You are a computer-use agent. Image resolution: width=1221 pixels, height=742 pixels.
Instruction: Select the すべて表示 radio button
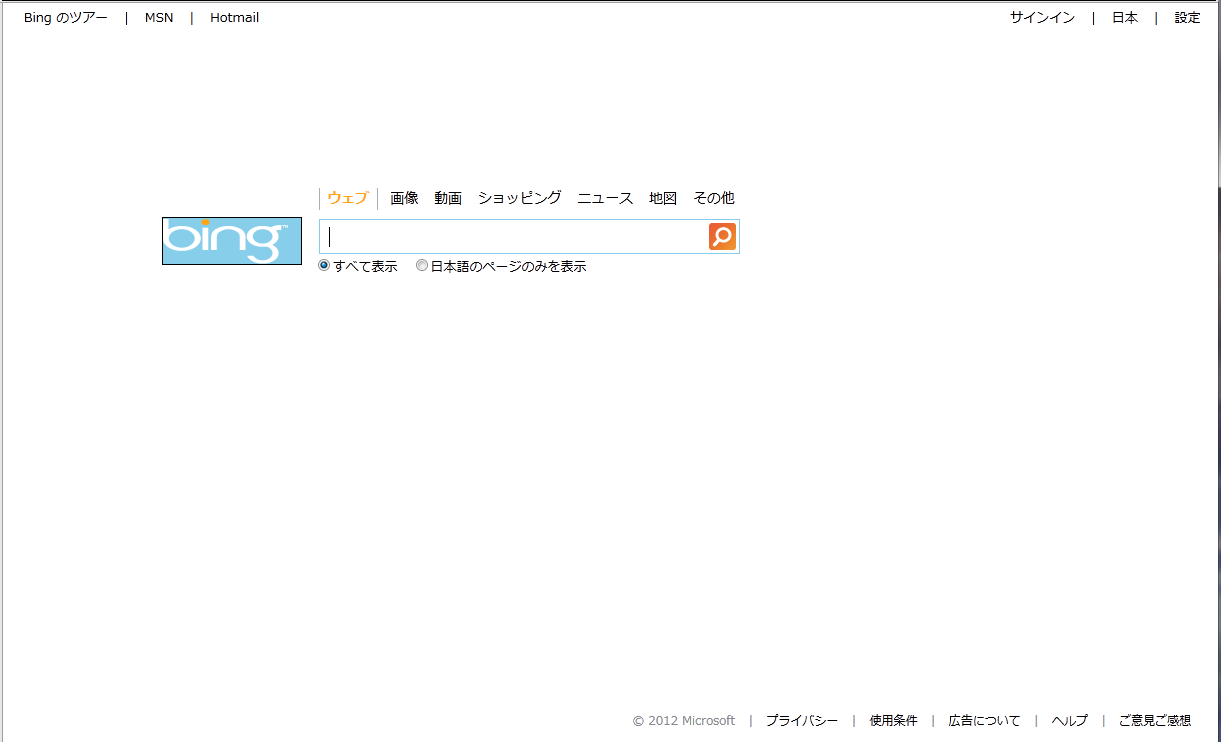click(324, 266)
